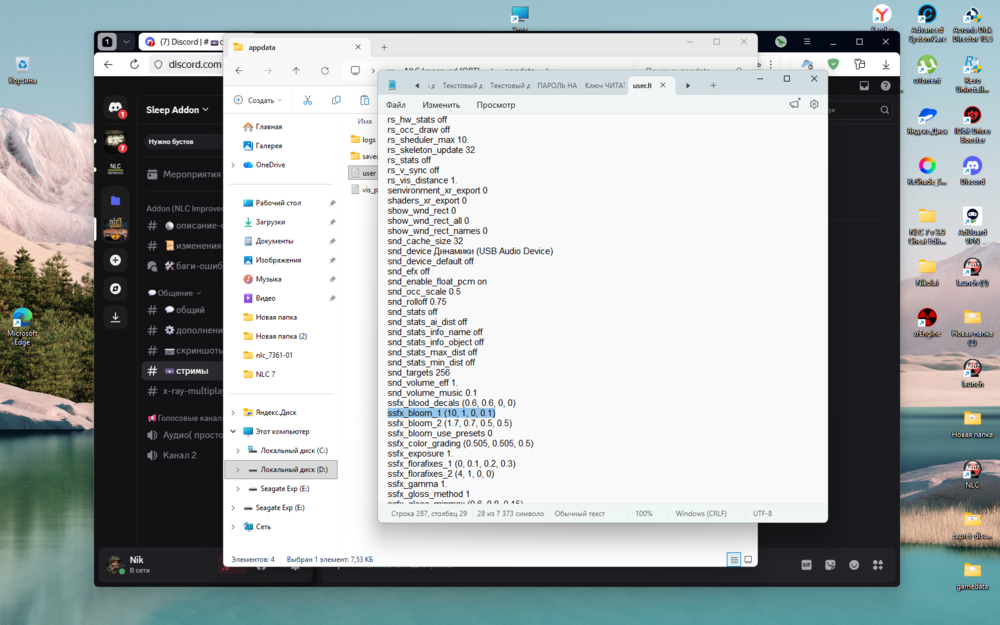Expand Локальный диск (D:) node
The height and width of the screenshot is (625, 1000).
(238, 470)
